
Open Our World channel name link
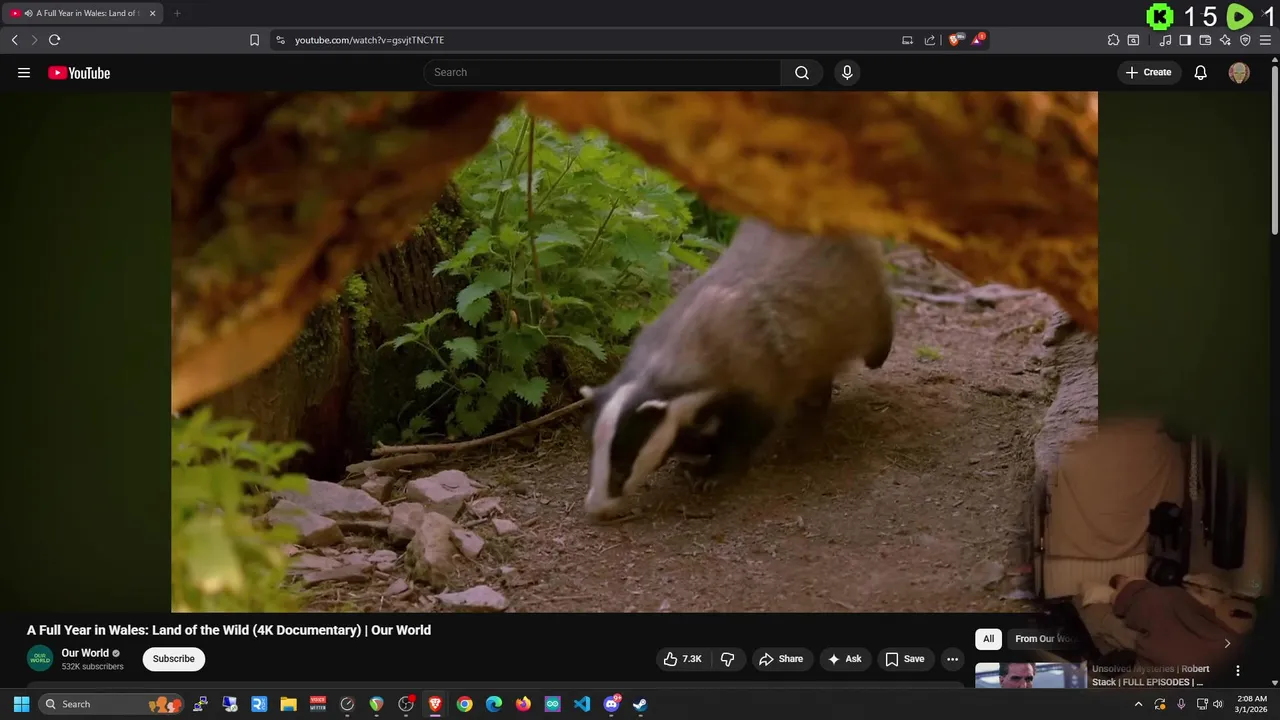pos(85,653)
